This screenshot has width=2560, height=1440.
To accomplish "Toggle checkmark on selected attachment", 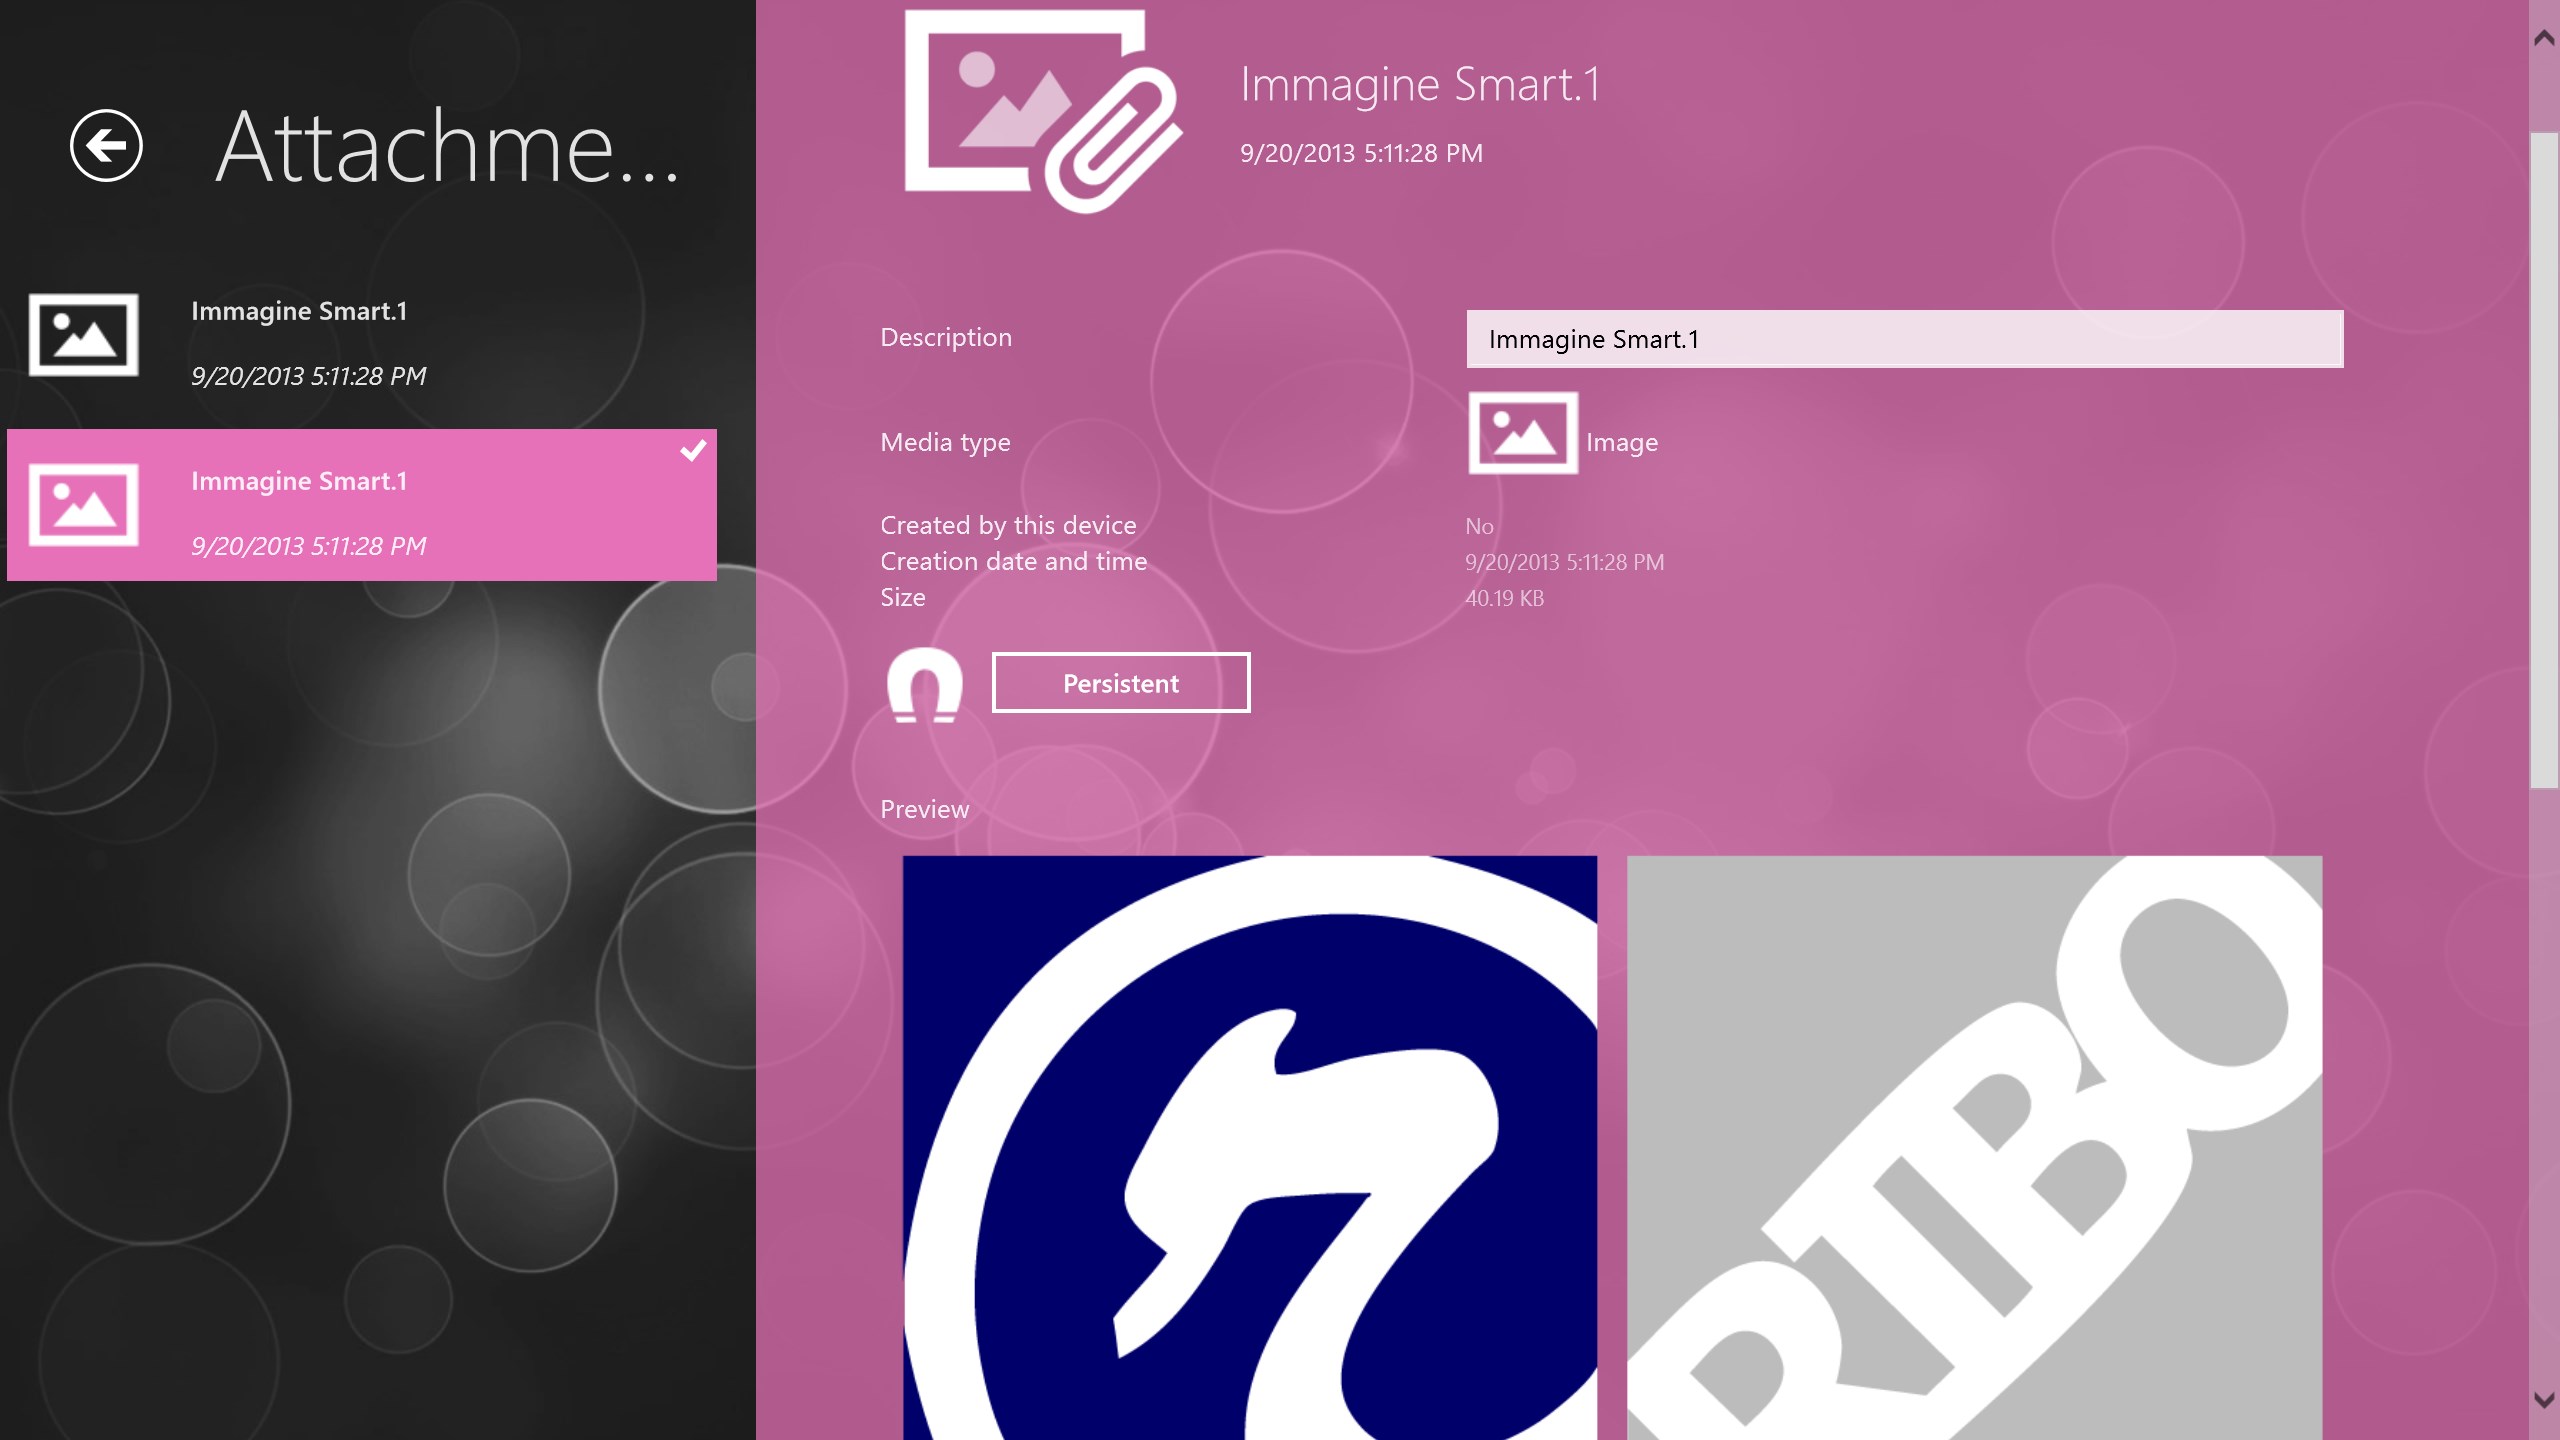I will pyautogui.click(x=693, y=451).
